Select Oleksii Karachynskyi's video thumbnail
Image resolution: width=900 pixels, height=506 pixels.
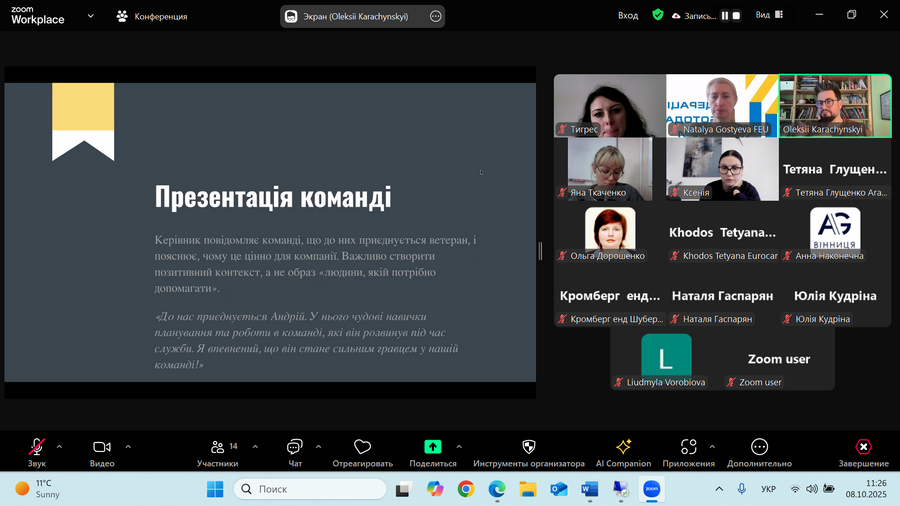click(x=835, y=105)
